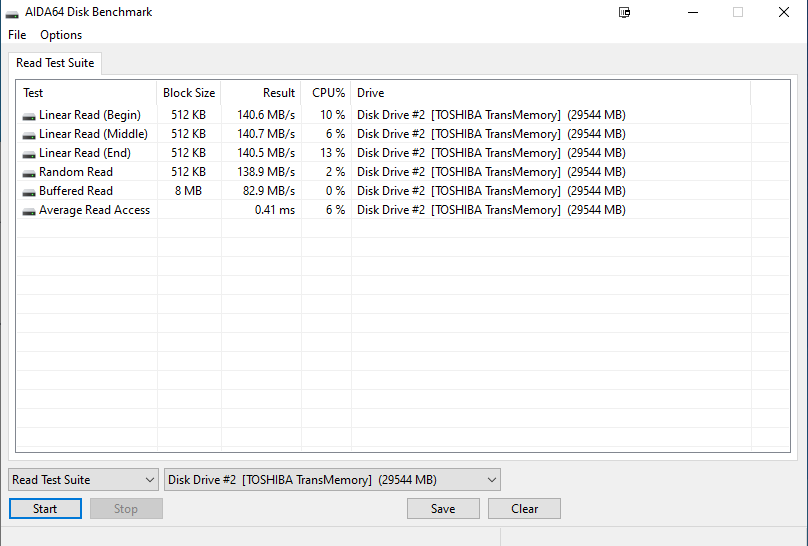Select the Average Read Access row label
This screenshot has width=808, height=546.
click(x=94, y=210)
